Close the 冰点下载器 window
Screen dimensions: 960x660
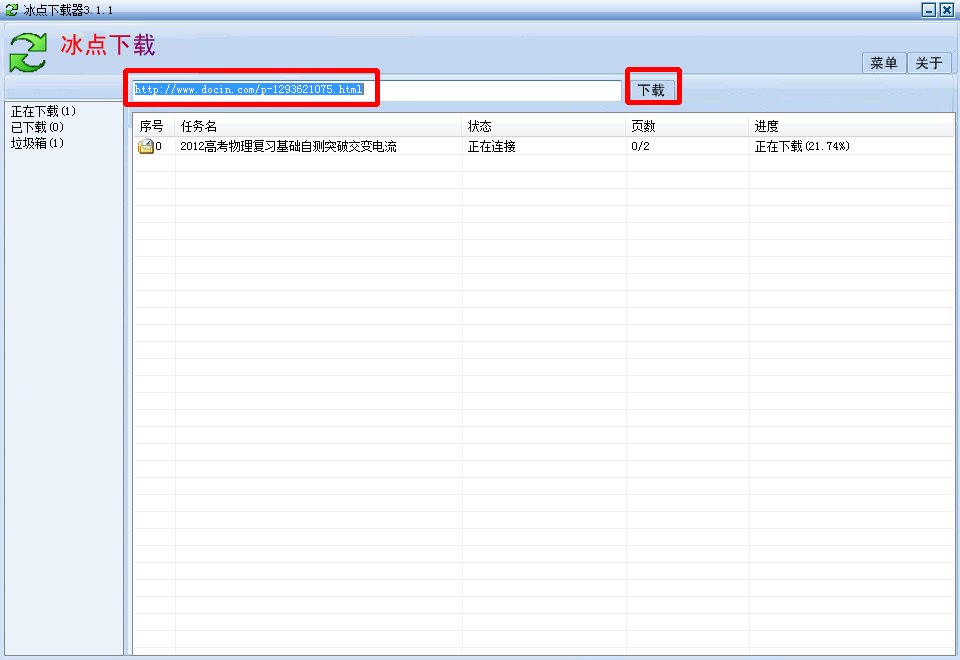pos(947,10)
